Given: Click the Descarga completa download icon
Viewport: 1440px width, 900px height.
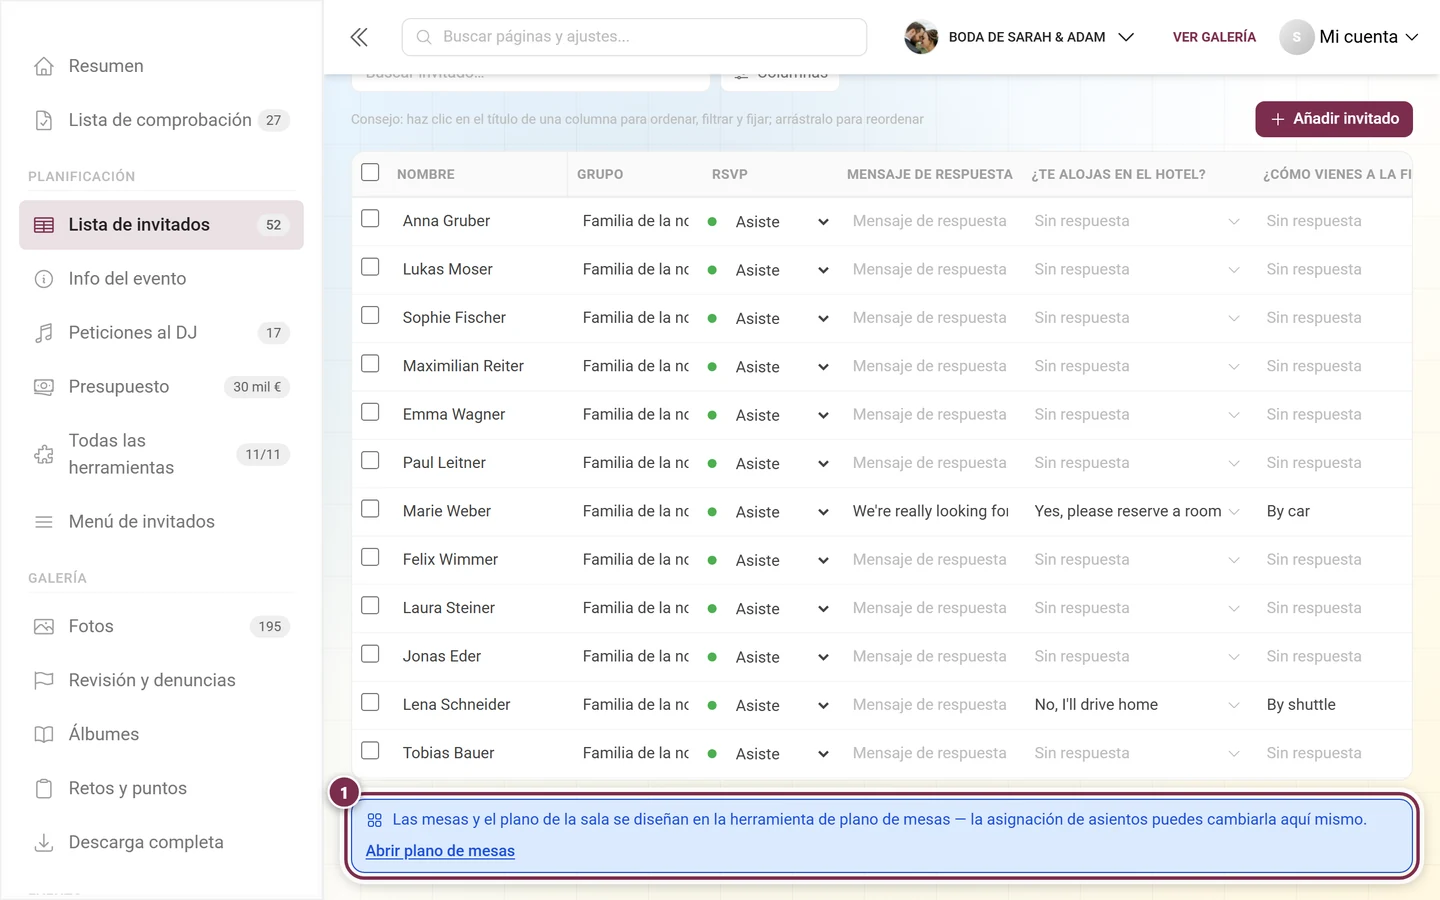Looking at the screenshot, I should [x=44, y=842].
